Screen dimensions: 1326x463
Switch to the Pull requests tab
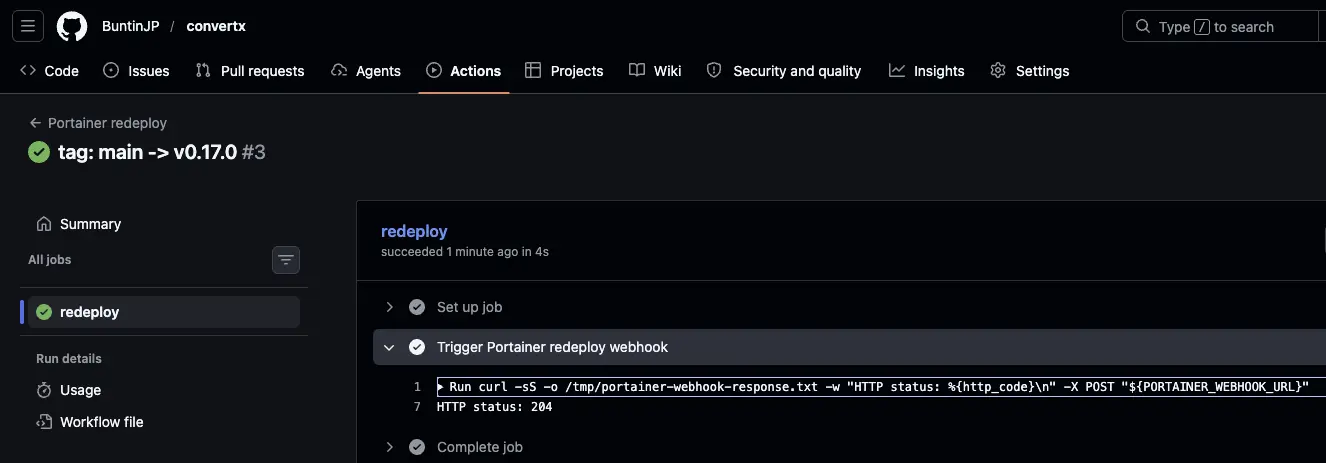tap(250, 70)
